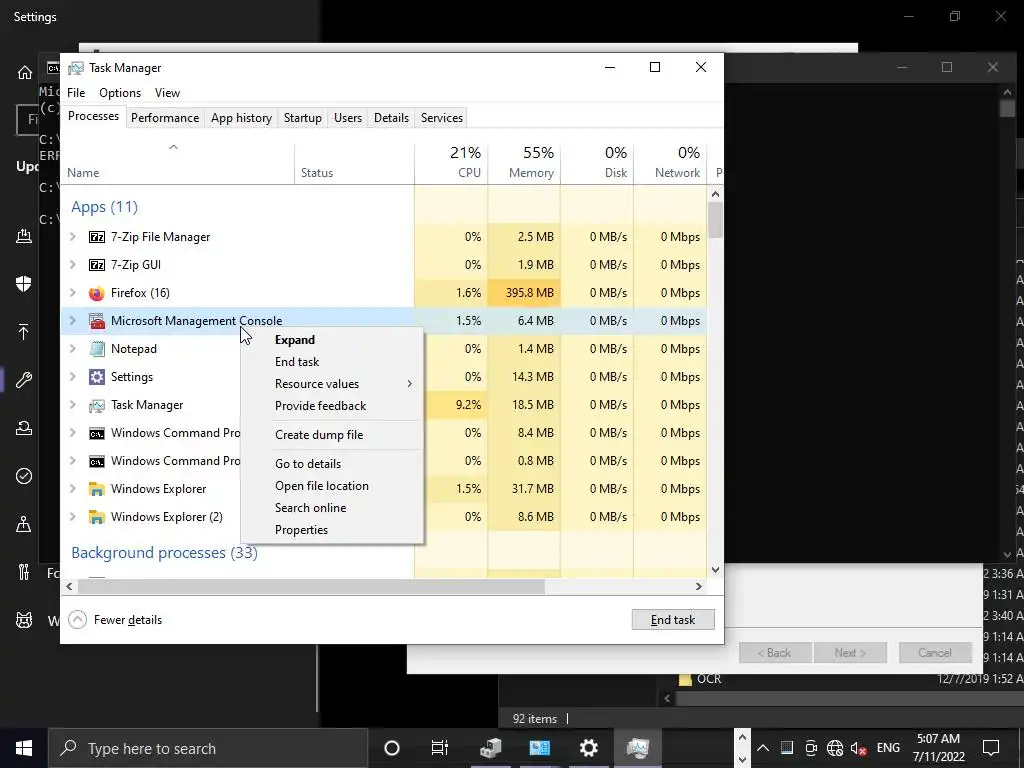Open Task View on the taskbar
1024x768 pixels.
point(440,748)
